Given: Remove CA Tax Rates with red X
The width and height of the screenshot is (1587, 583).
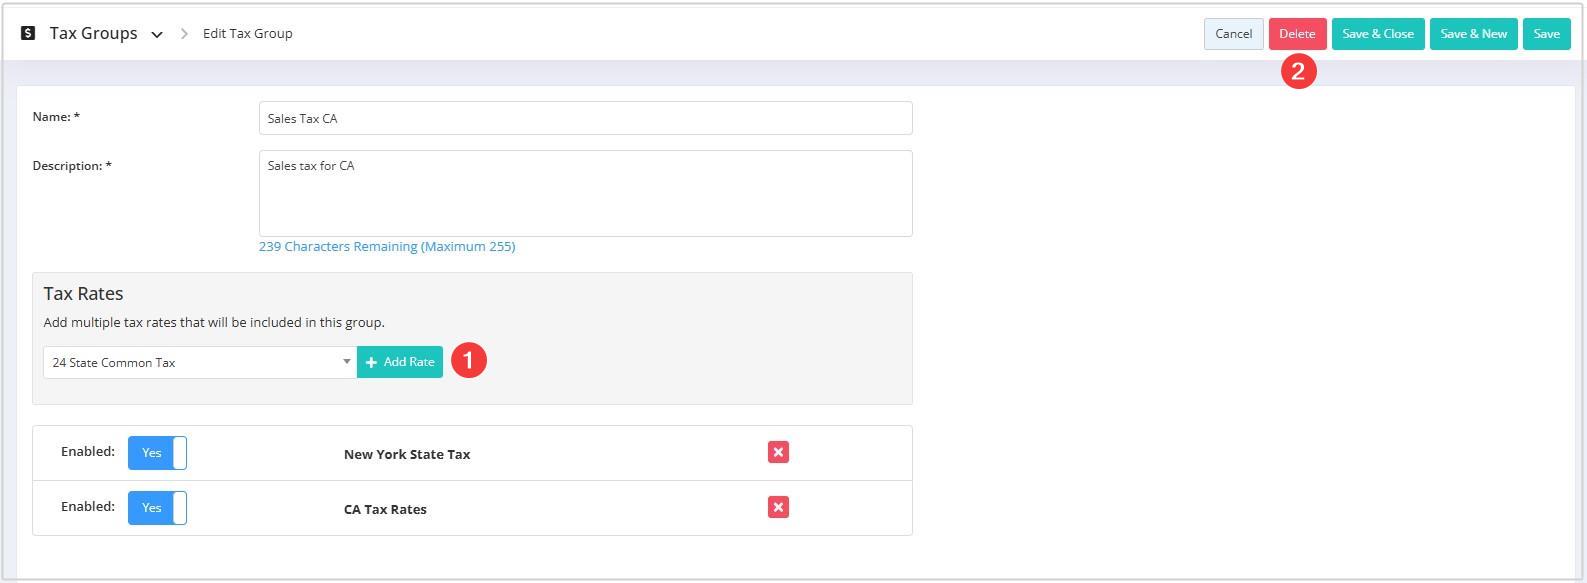Looking at the screenshot, I should pos(778,507).
